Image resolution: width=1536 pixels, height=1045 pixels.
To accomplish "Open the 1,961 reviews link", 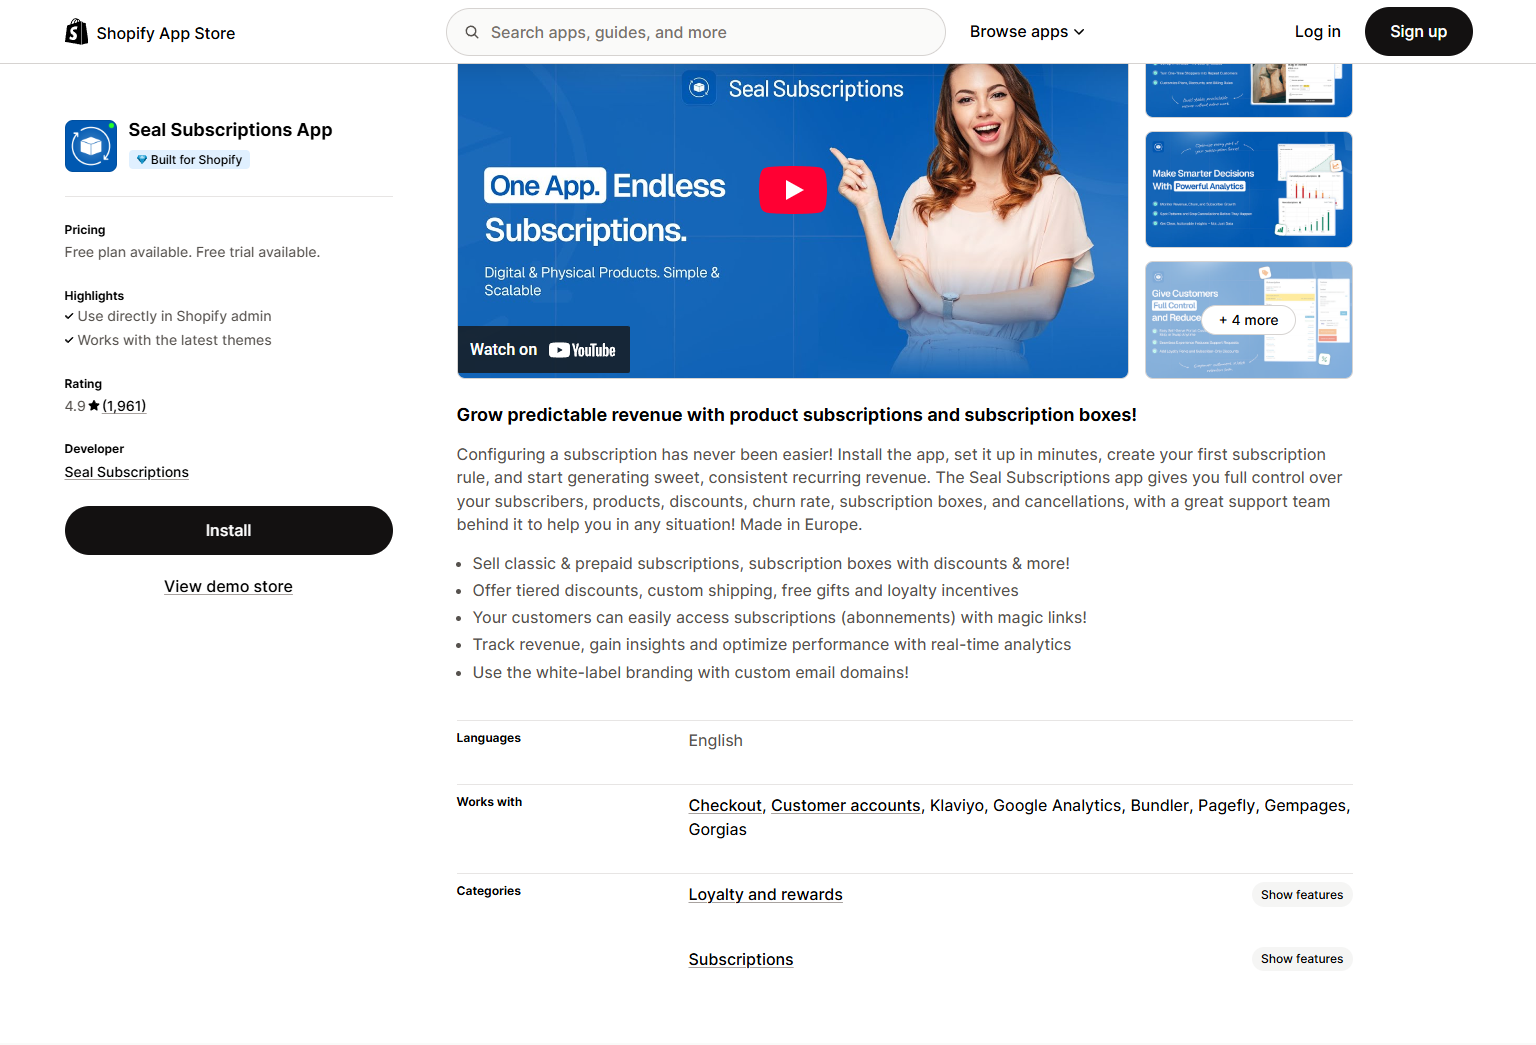I will click(124, 406).
